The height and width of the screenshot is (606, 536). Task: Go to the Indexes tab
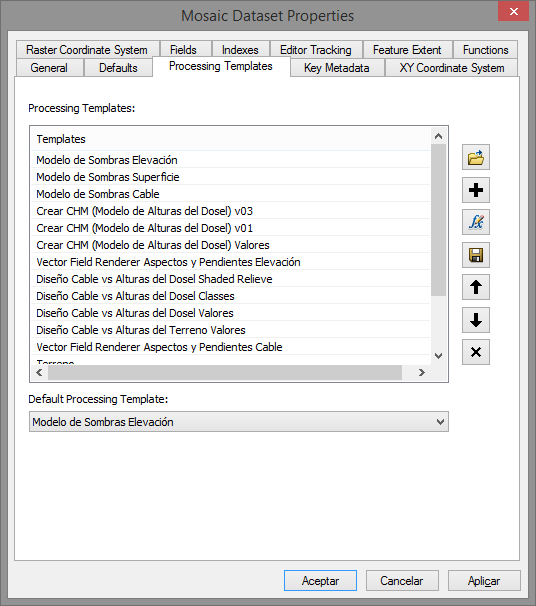[240, 50]
